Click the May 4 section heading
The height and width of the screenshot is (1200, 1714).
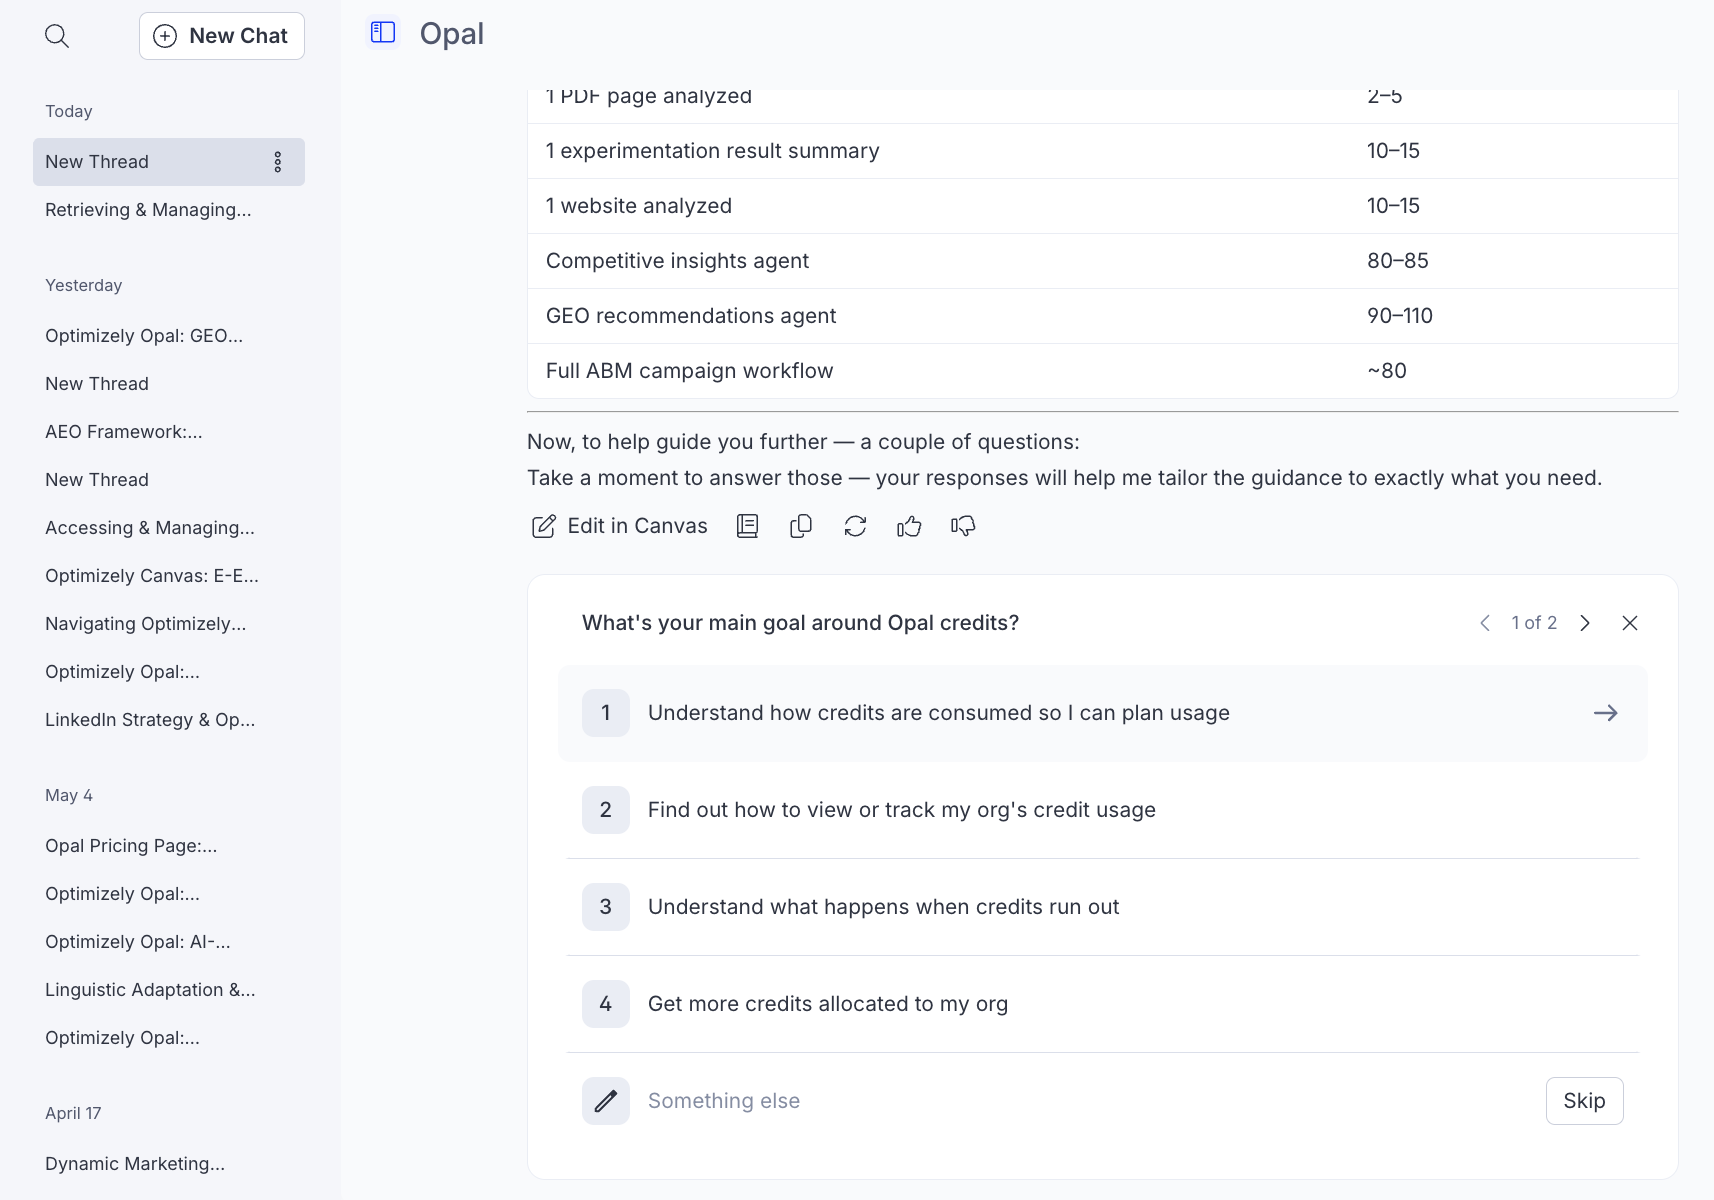click(69, 795)
